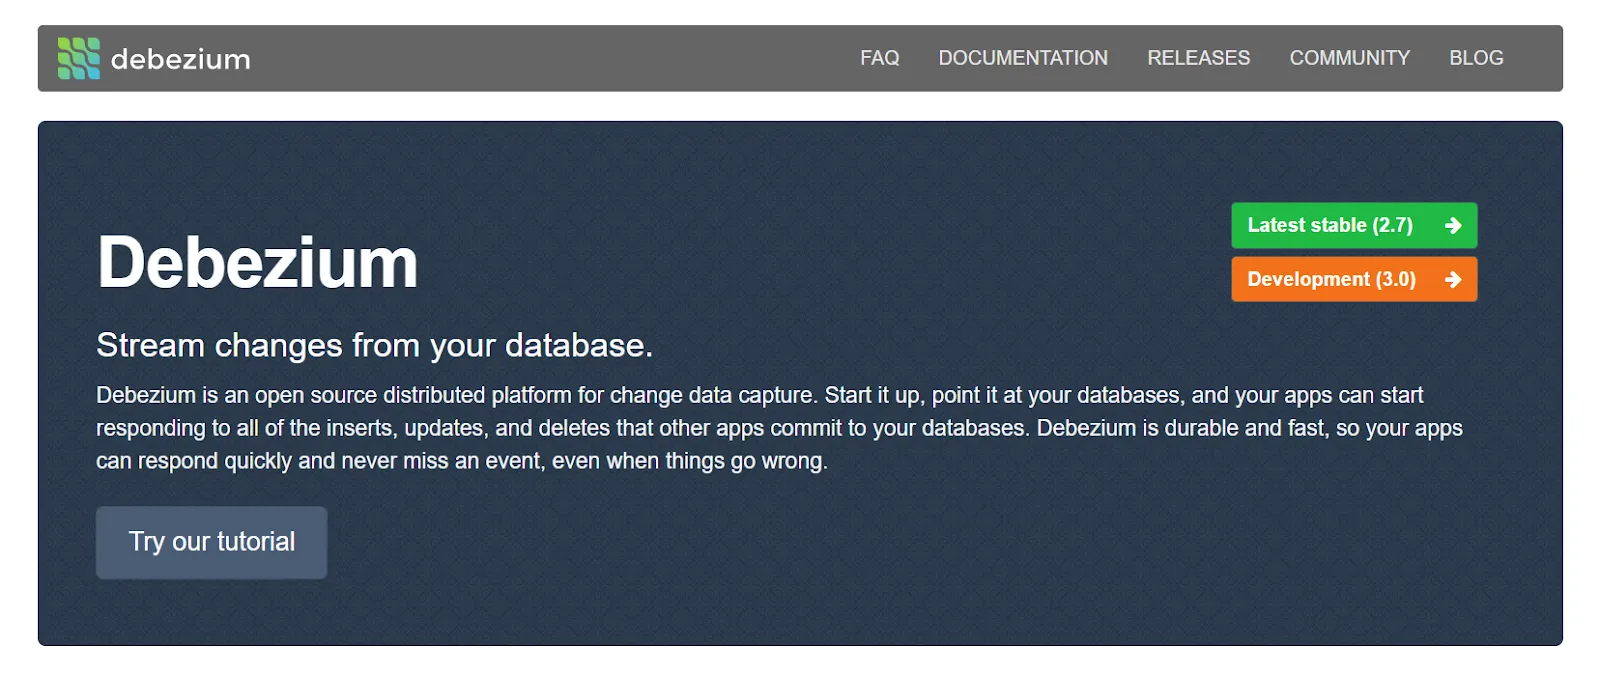The width and height of the screenshot is (1600, 675).
Task: Click the arrow icon on Development button
Action: click(x=1453, y=280)
